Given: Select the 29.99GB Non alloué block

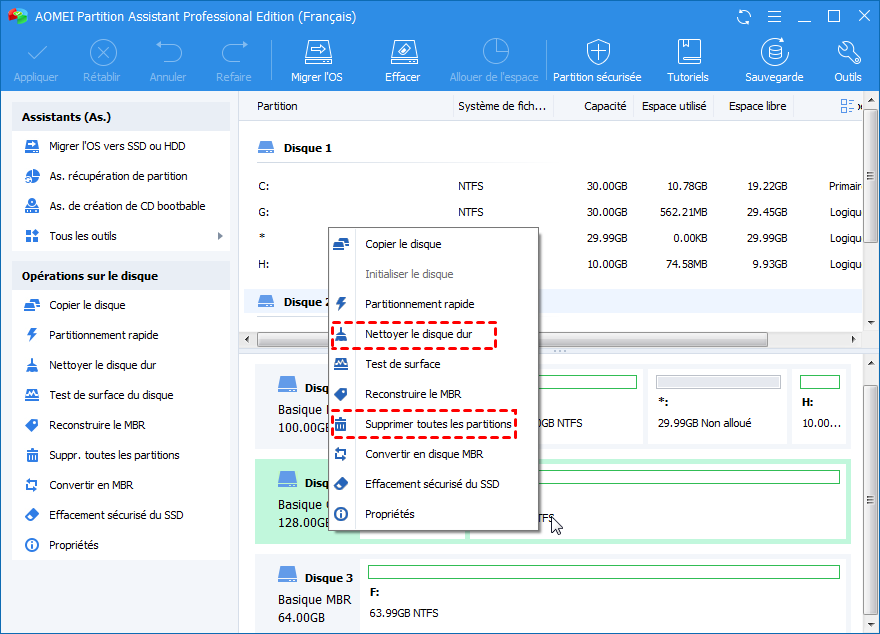Looking at the screenshot, I should pyautogui.click(x=718, y=406).
